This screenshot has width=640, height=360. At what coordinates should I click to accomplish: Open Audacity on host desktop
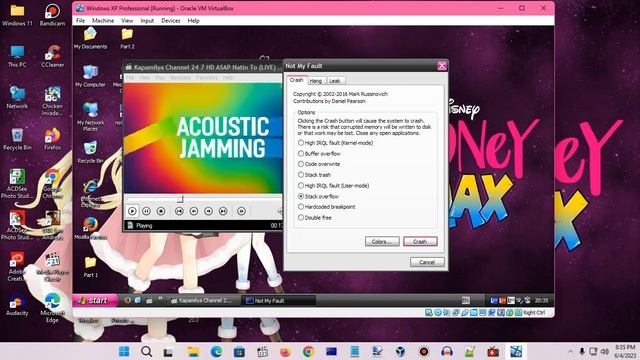(17, 304)
